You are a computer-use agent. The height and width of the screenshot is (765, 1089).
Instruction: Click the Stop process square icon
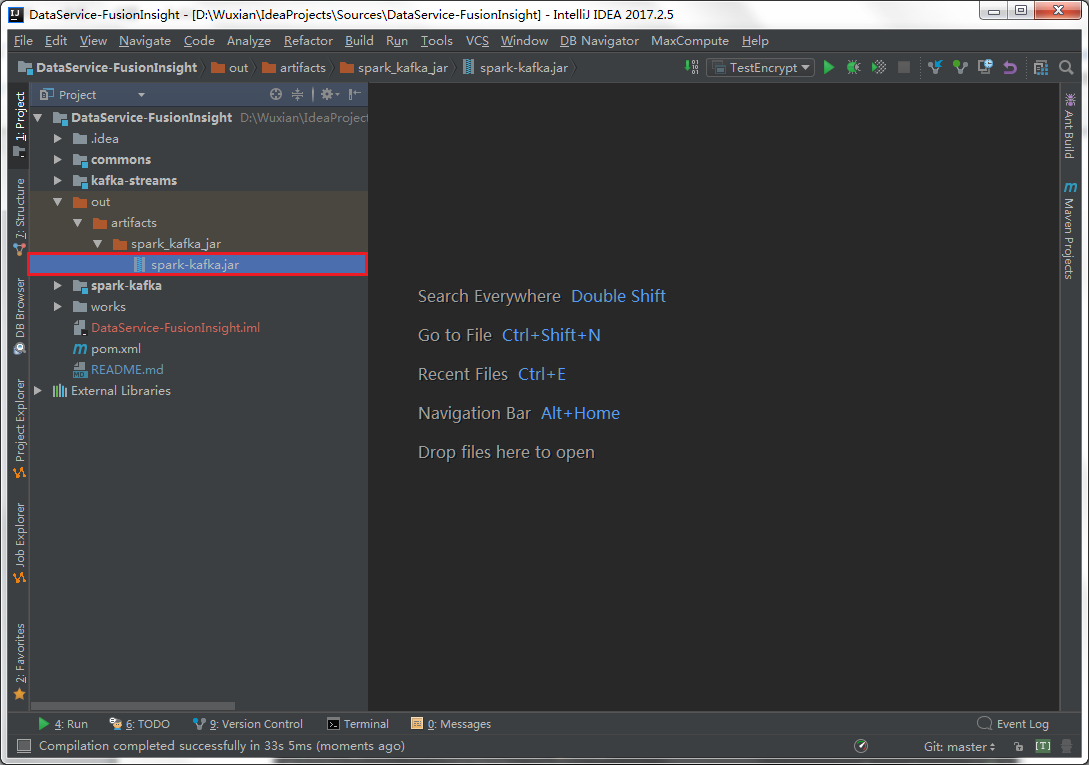point(904,67)
